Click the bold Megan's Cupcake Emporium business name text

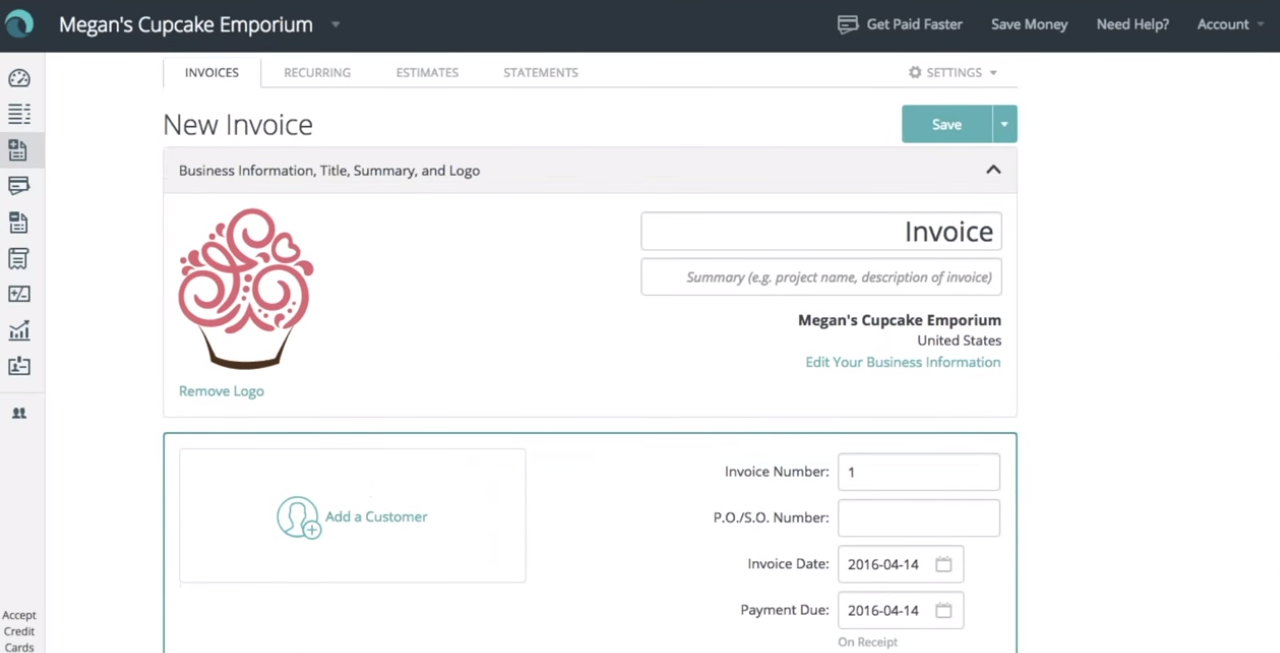tap(899, 320)
